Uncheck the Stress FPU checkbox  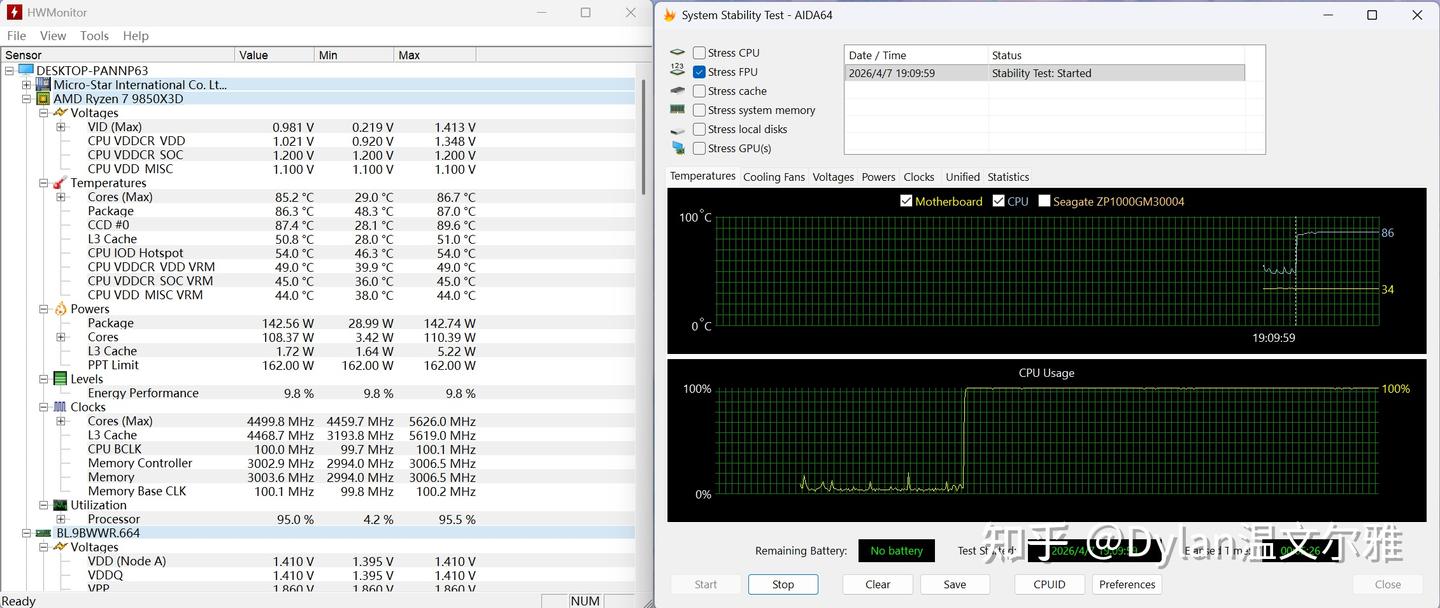[x=699, y=72]
